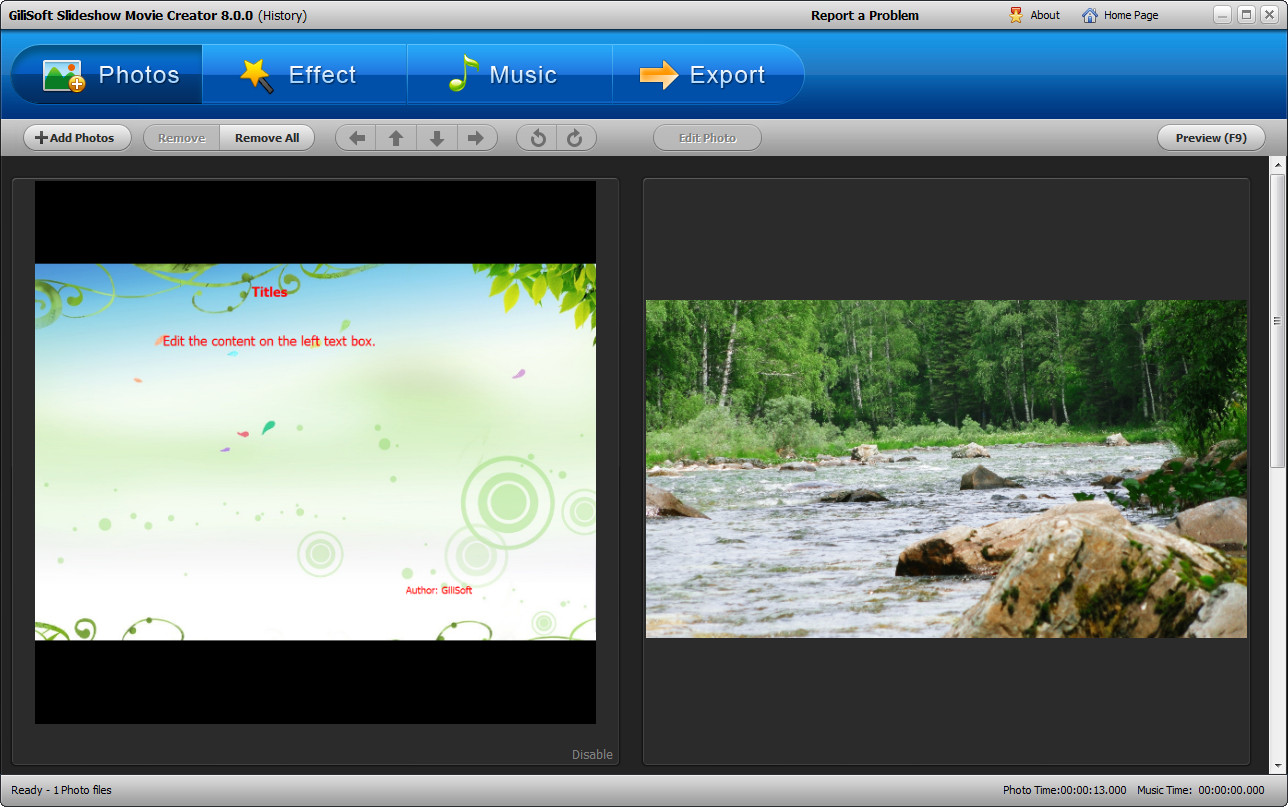This screenshot has width=1288, height=807.
Task: Click the Photo Time status text
Action: pyautogui.click(x=1064, y=790)
